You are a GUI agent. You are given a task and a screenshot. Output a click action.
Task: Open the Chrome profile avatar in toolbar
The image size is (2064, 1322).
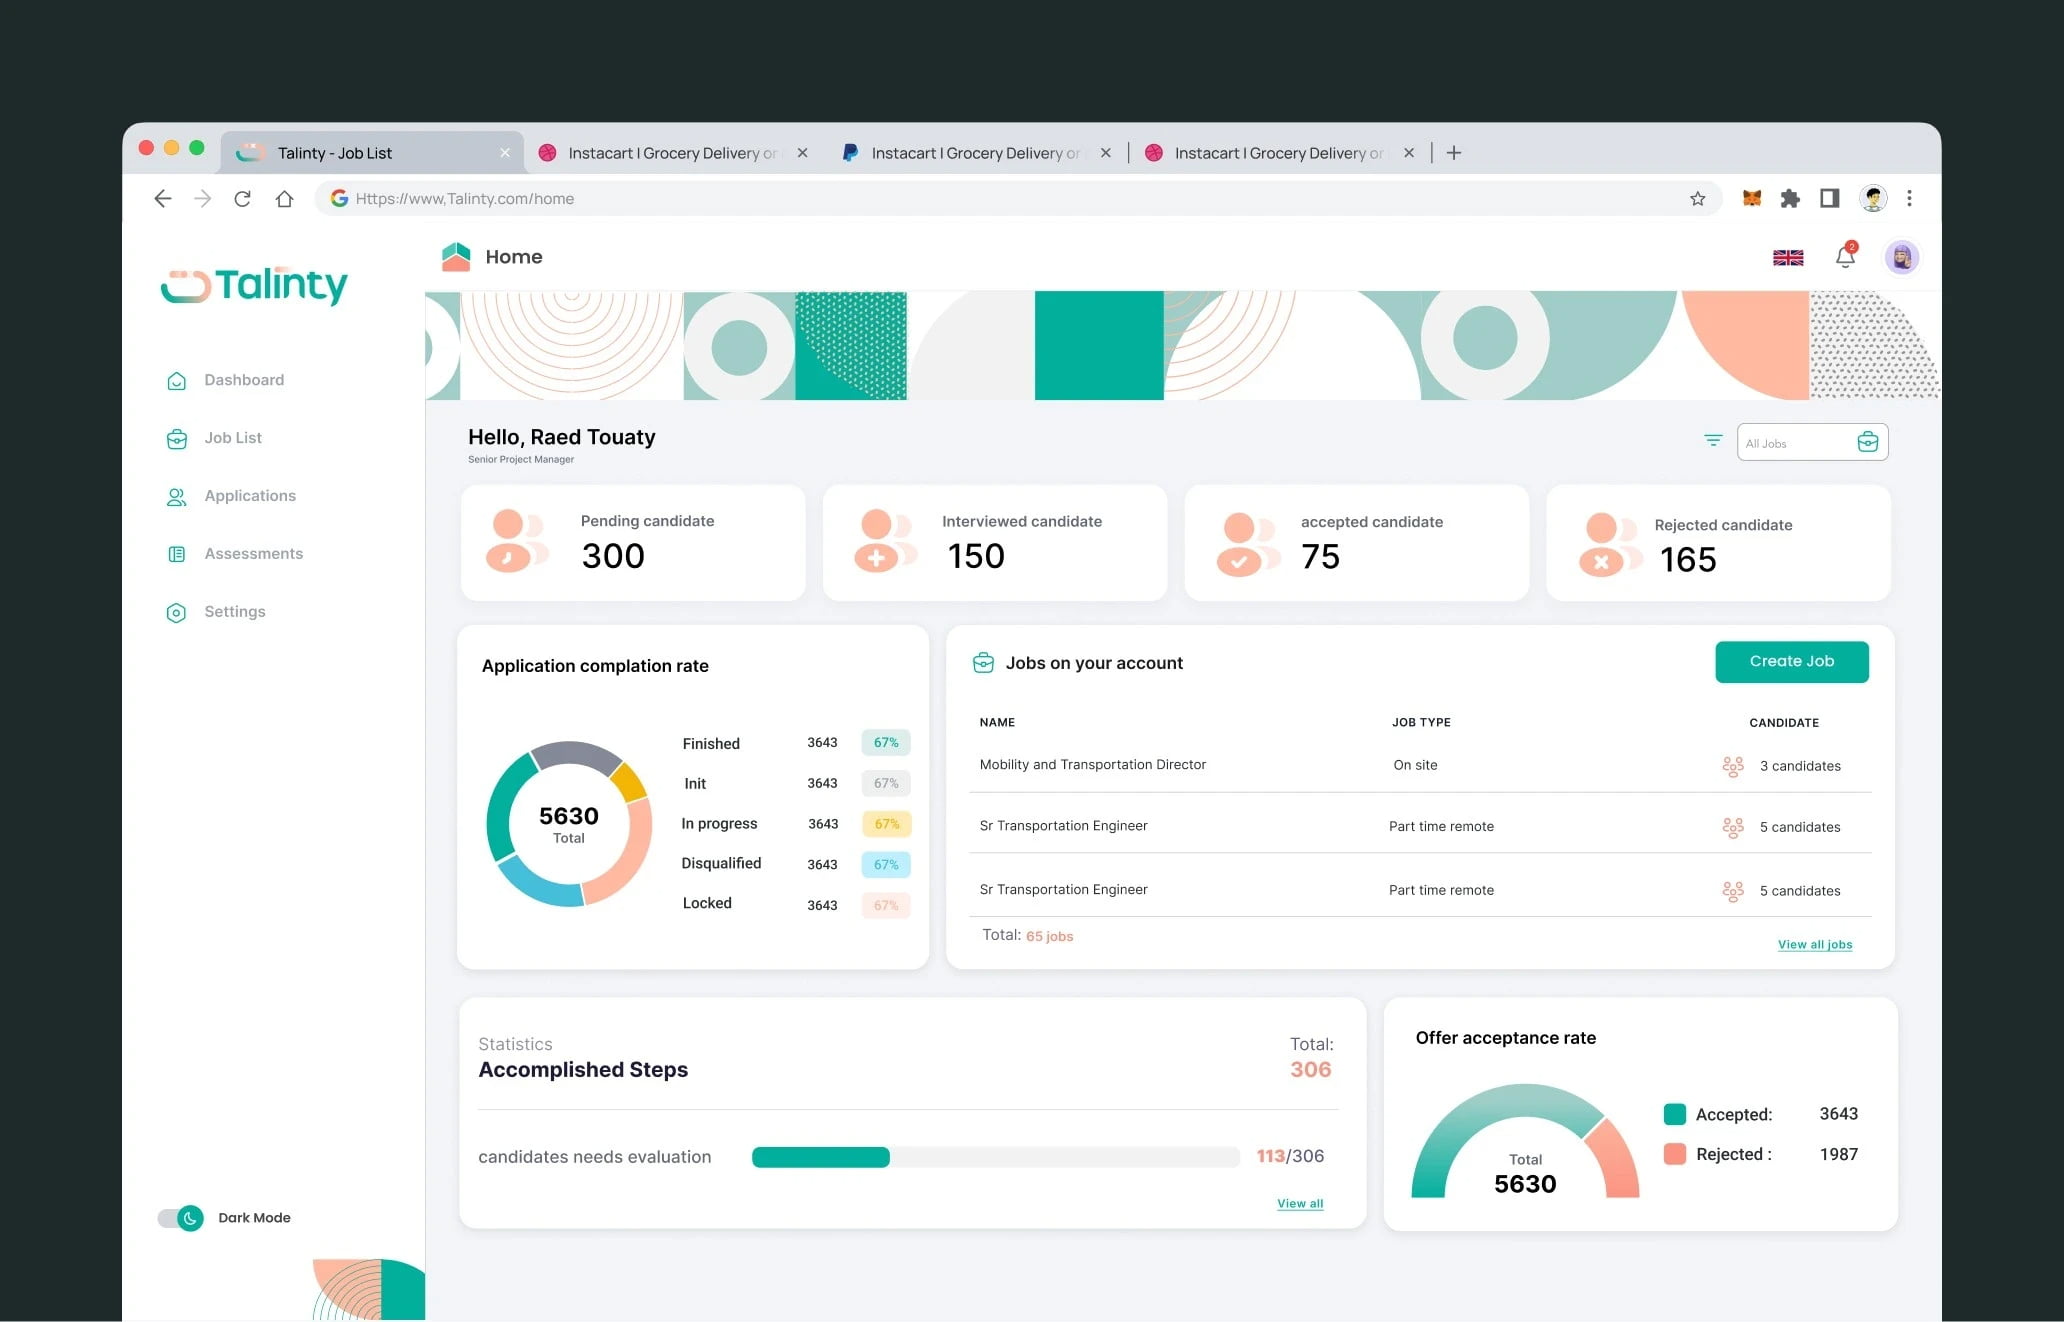click(x=1873, y=198)
